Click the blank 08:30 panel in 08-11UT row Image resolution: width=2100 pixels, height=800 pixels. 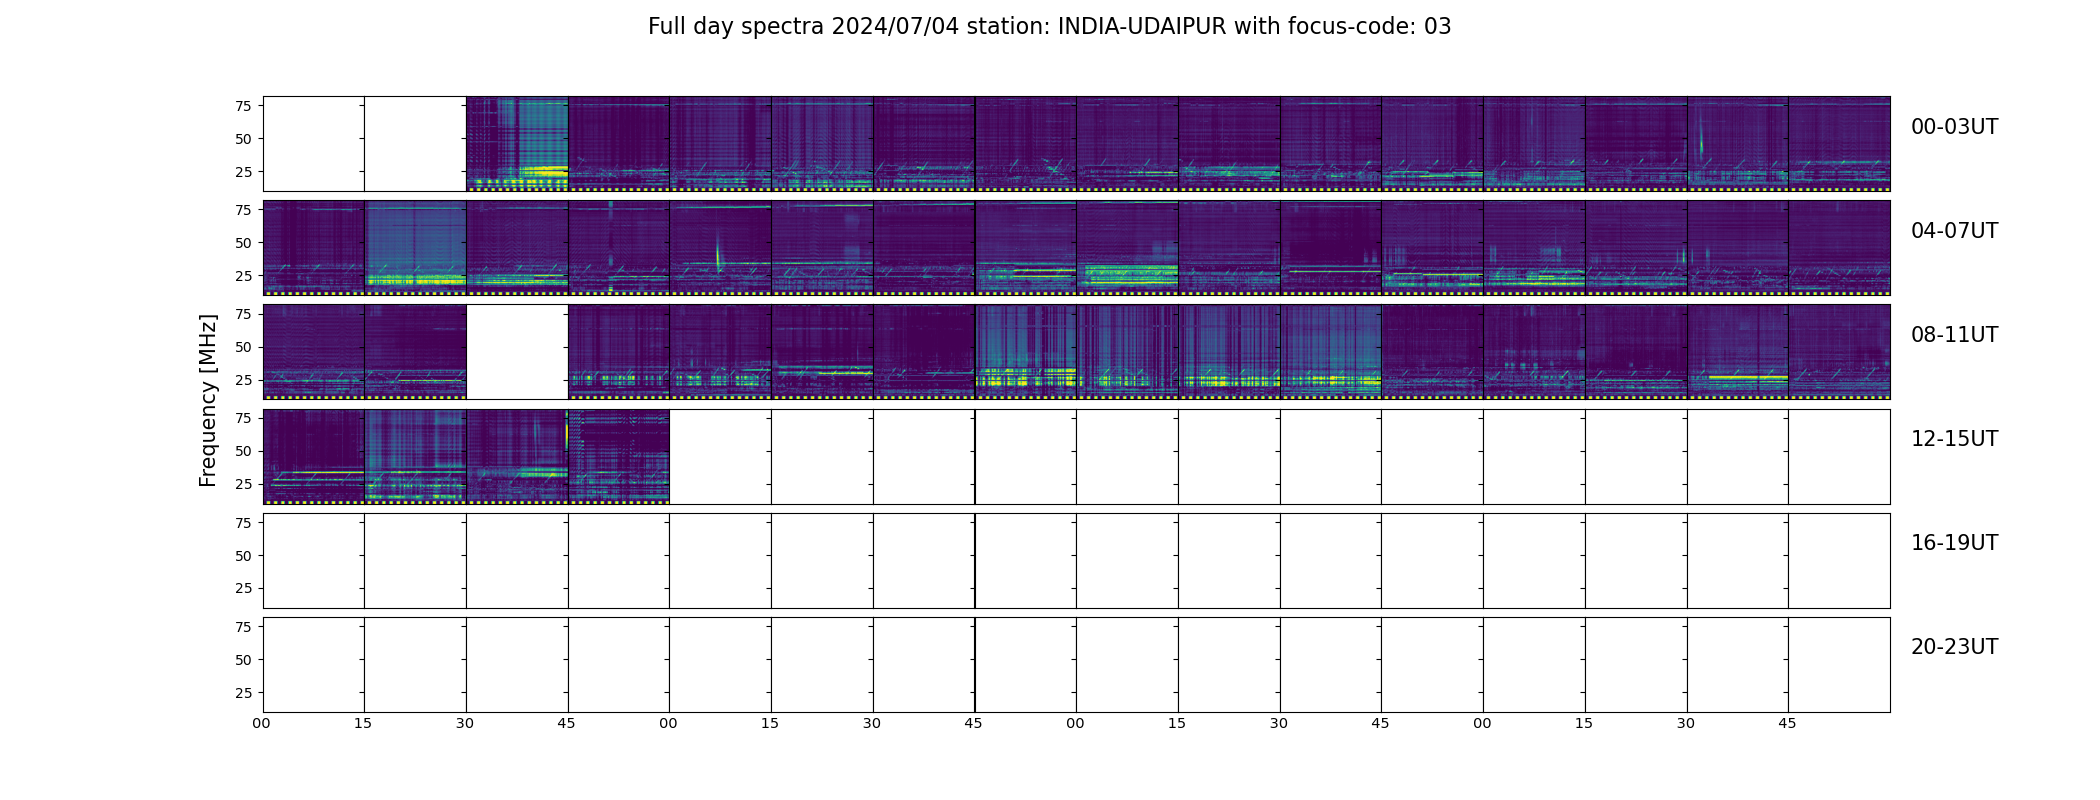pyautogui.click(x=517, y=352)
